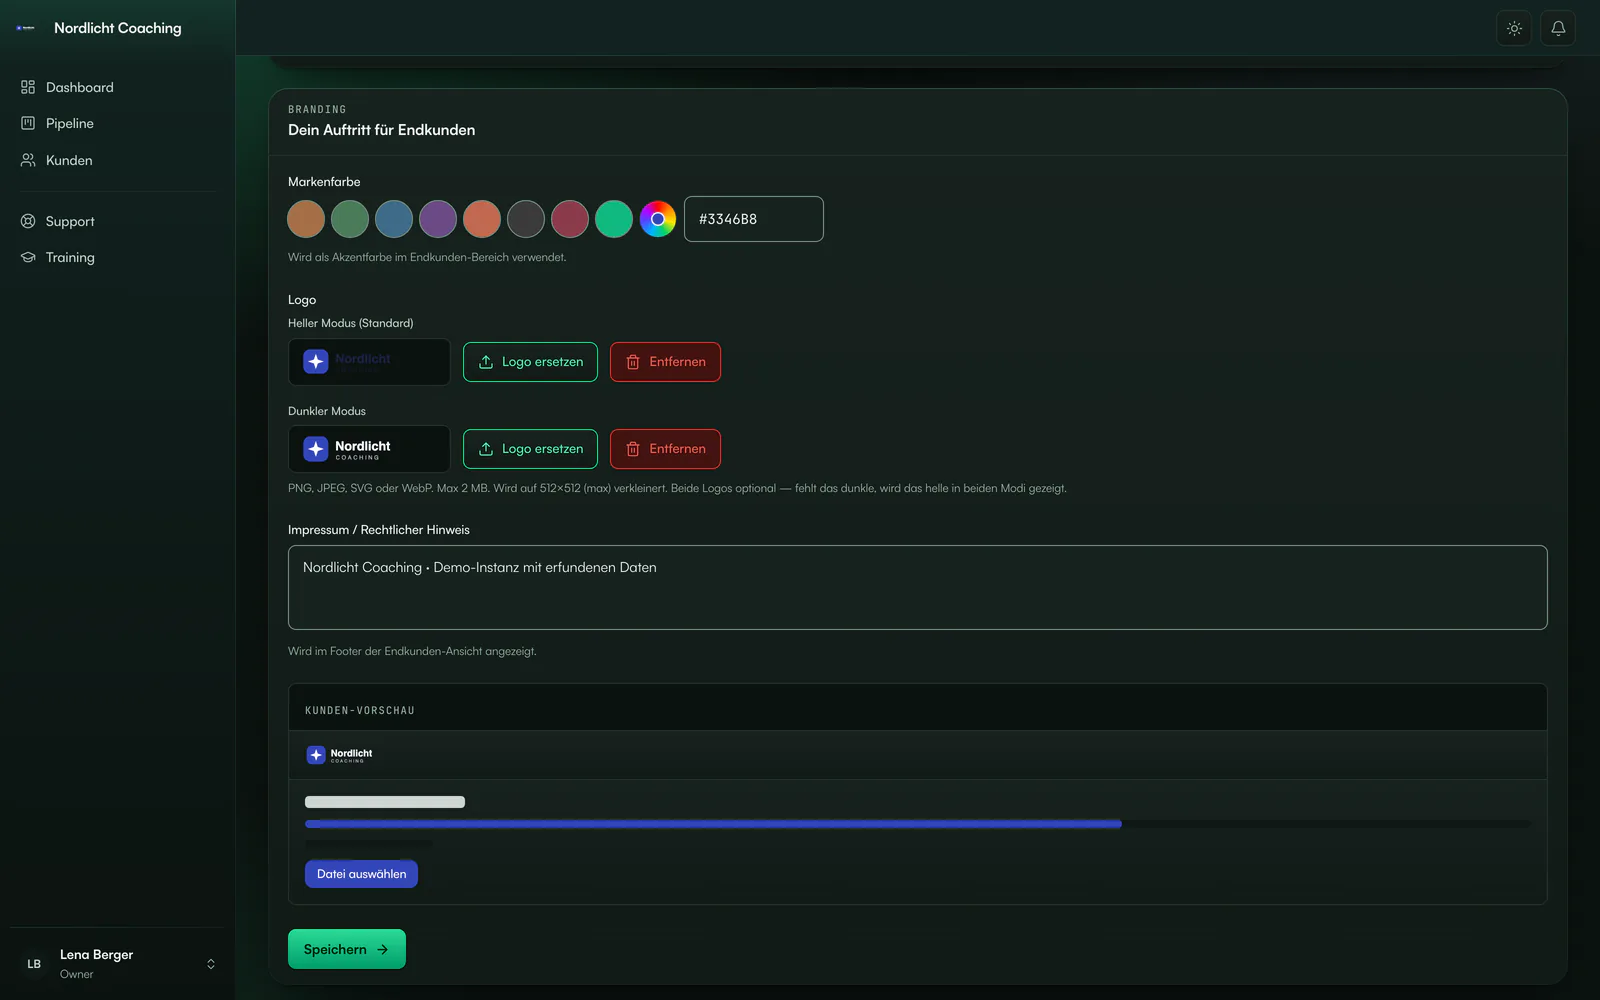Click Logo ersetzen for Dunkler Modus
This screenshot has height=1000, width=1600.
click(x=530, y=449)
